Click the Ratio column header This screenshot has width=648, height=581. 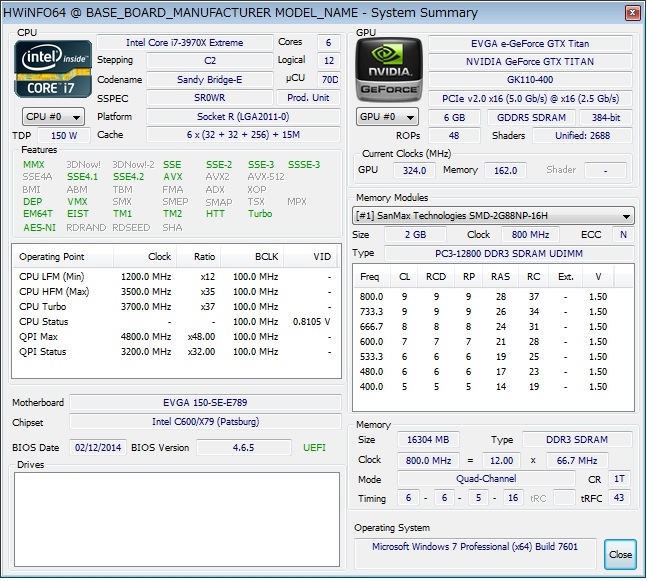tap(199, 257)
